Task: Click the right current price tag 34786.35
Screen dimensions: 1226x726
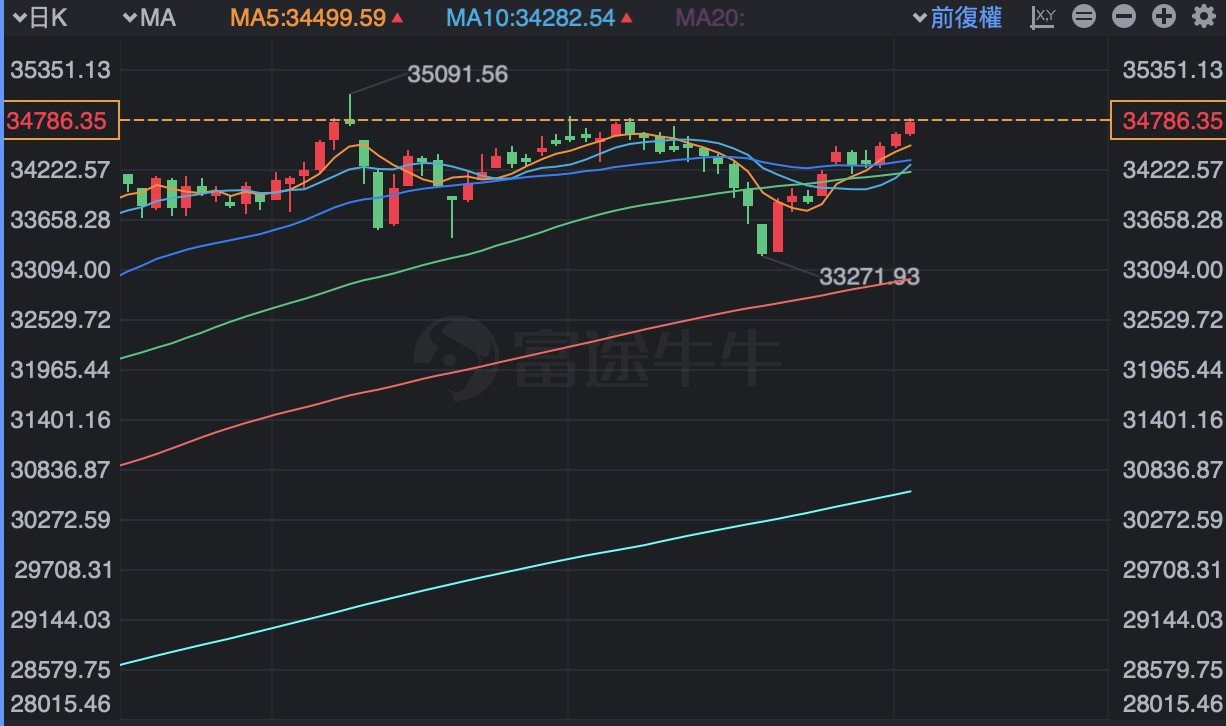Action: [1167, 121]
